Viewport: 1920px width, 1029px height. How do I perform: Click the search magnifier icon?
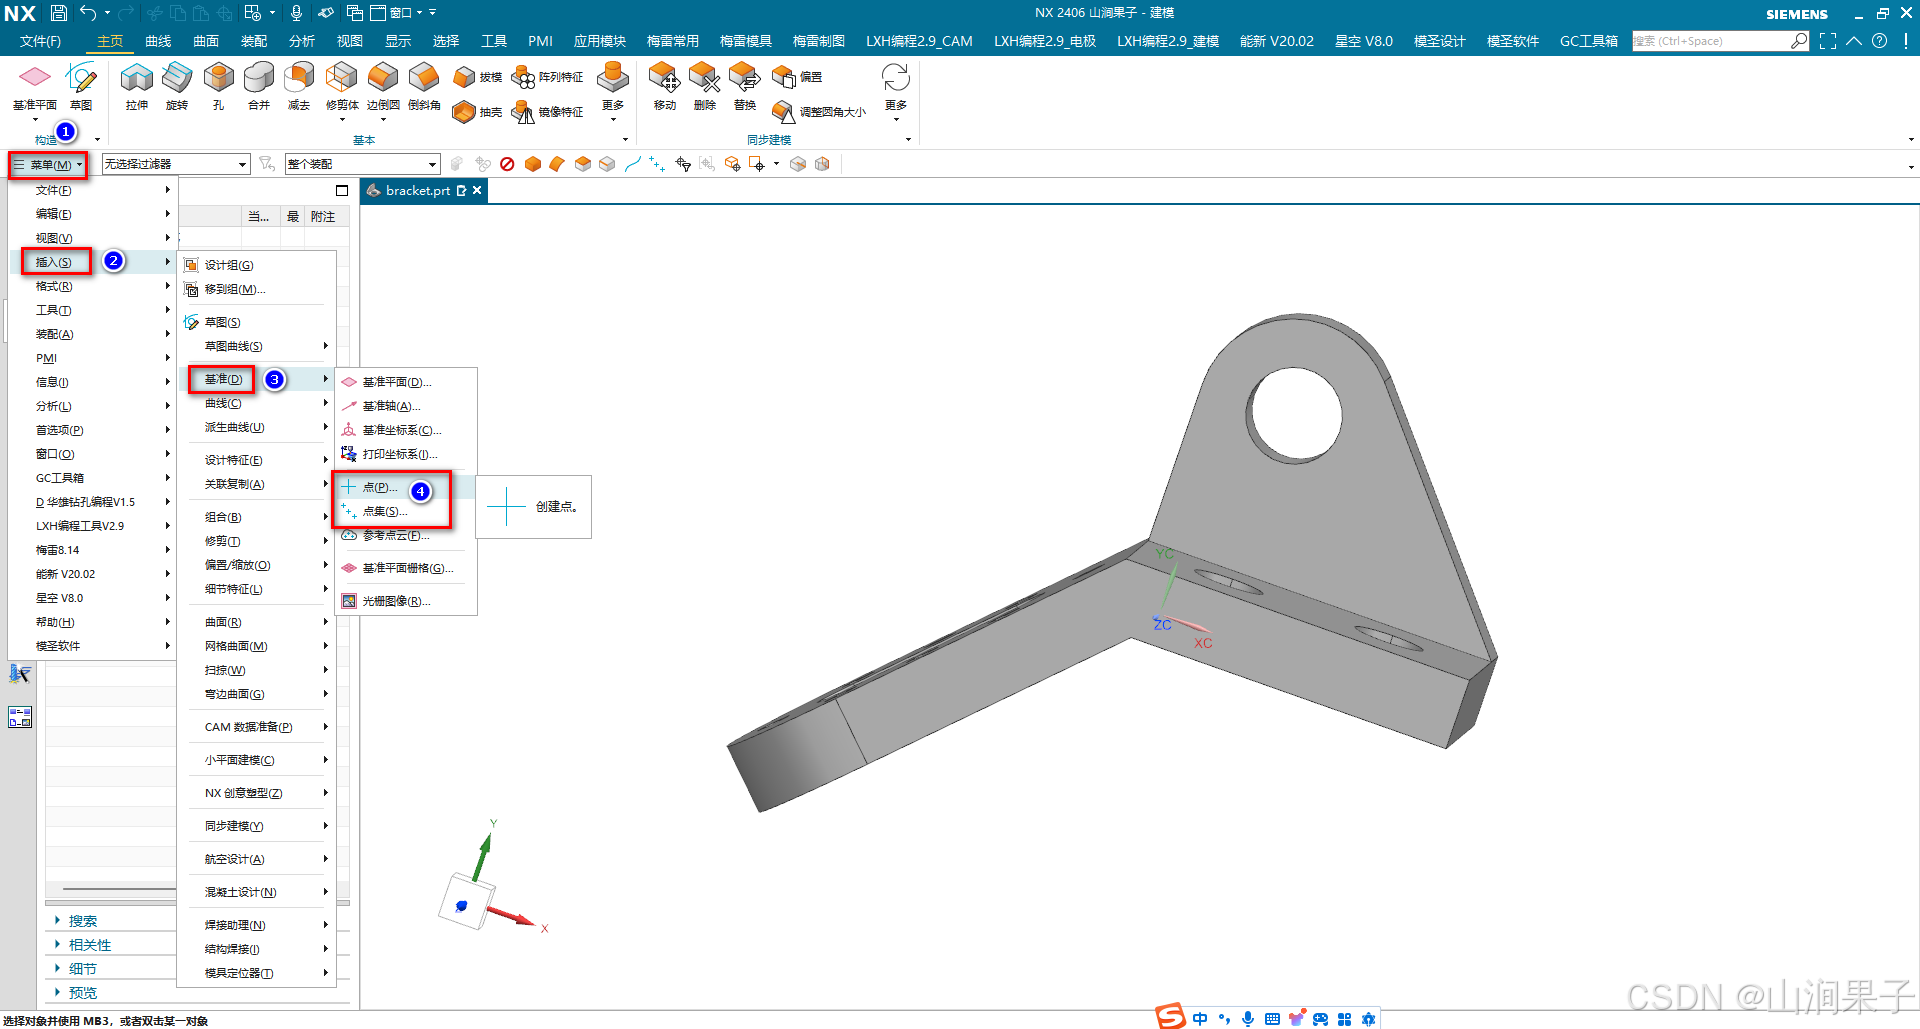(1799, 41)
